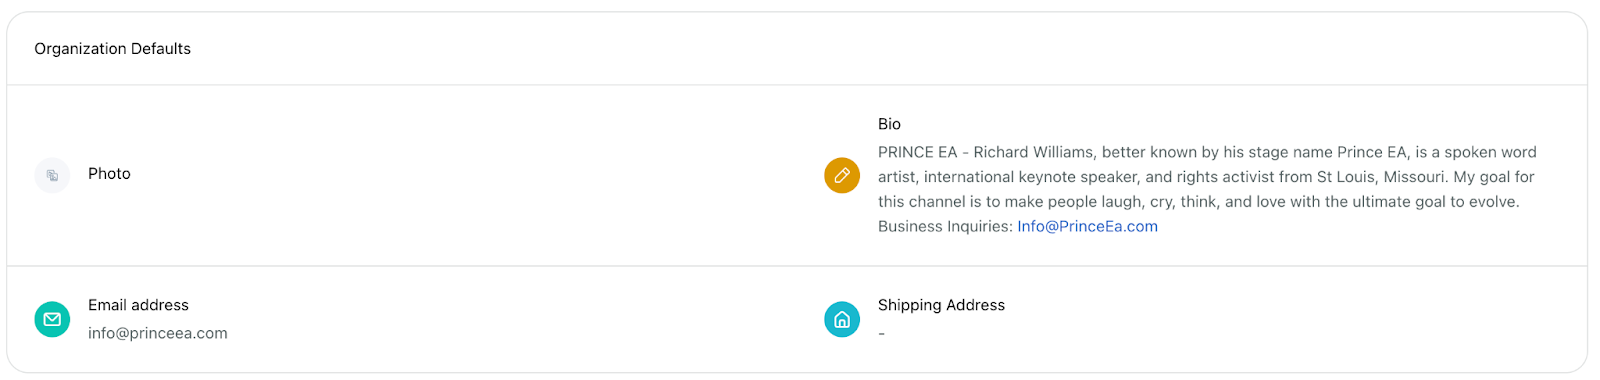1600x380 pixels.
Task: Click the info@princeea.com email value
Action: click(x=158, y=333)
